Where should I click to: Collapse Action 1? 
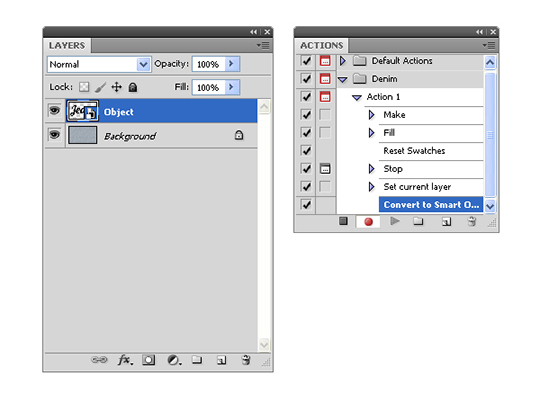point(357,98)
